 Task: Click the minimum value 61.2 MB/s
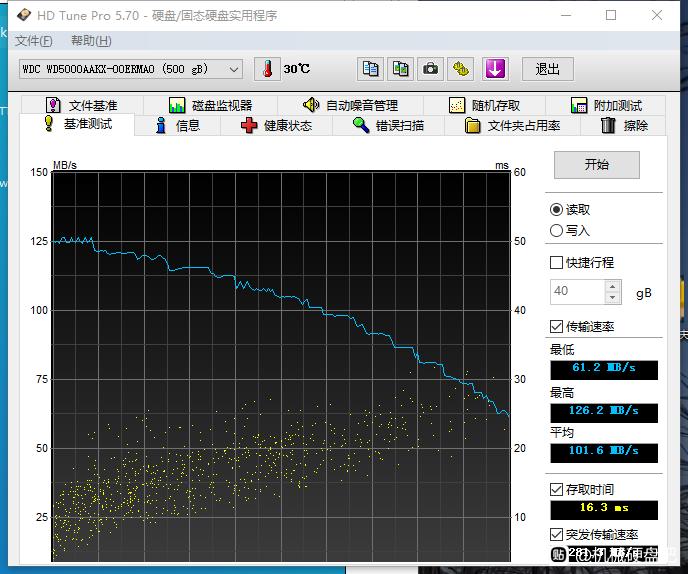[604, 370]
